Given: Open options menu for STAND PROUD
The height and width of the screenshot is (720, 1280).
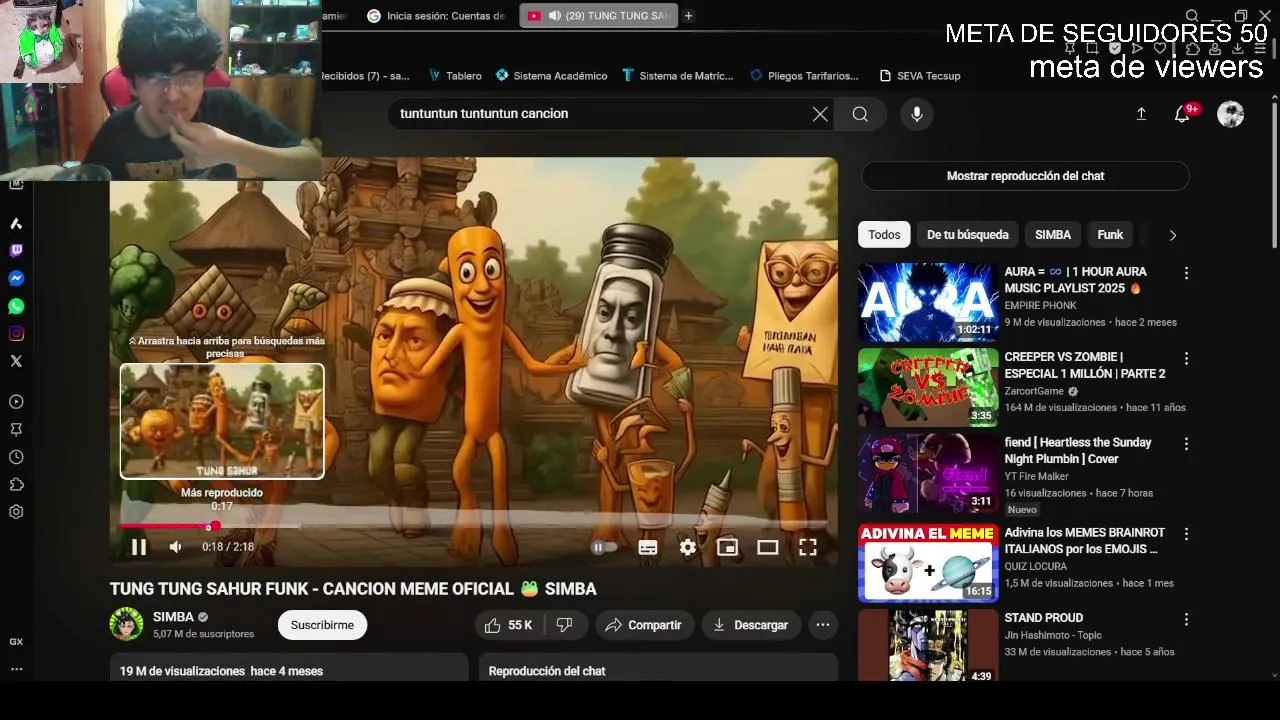Looking at the screenshot, I should click(x=1186, y=619).
